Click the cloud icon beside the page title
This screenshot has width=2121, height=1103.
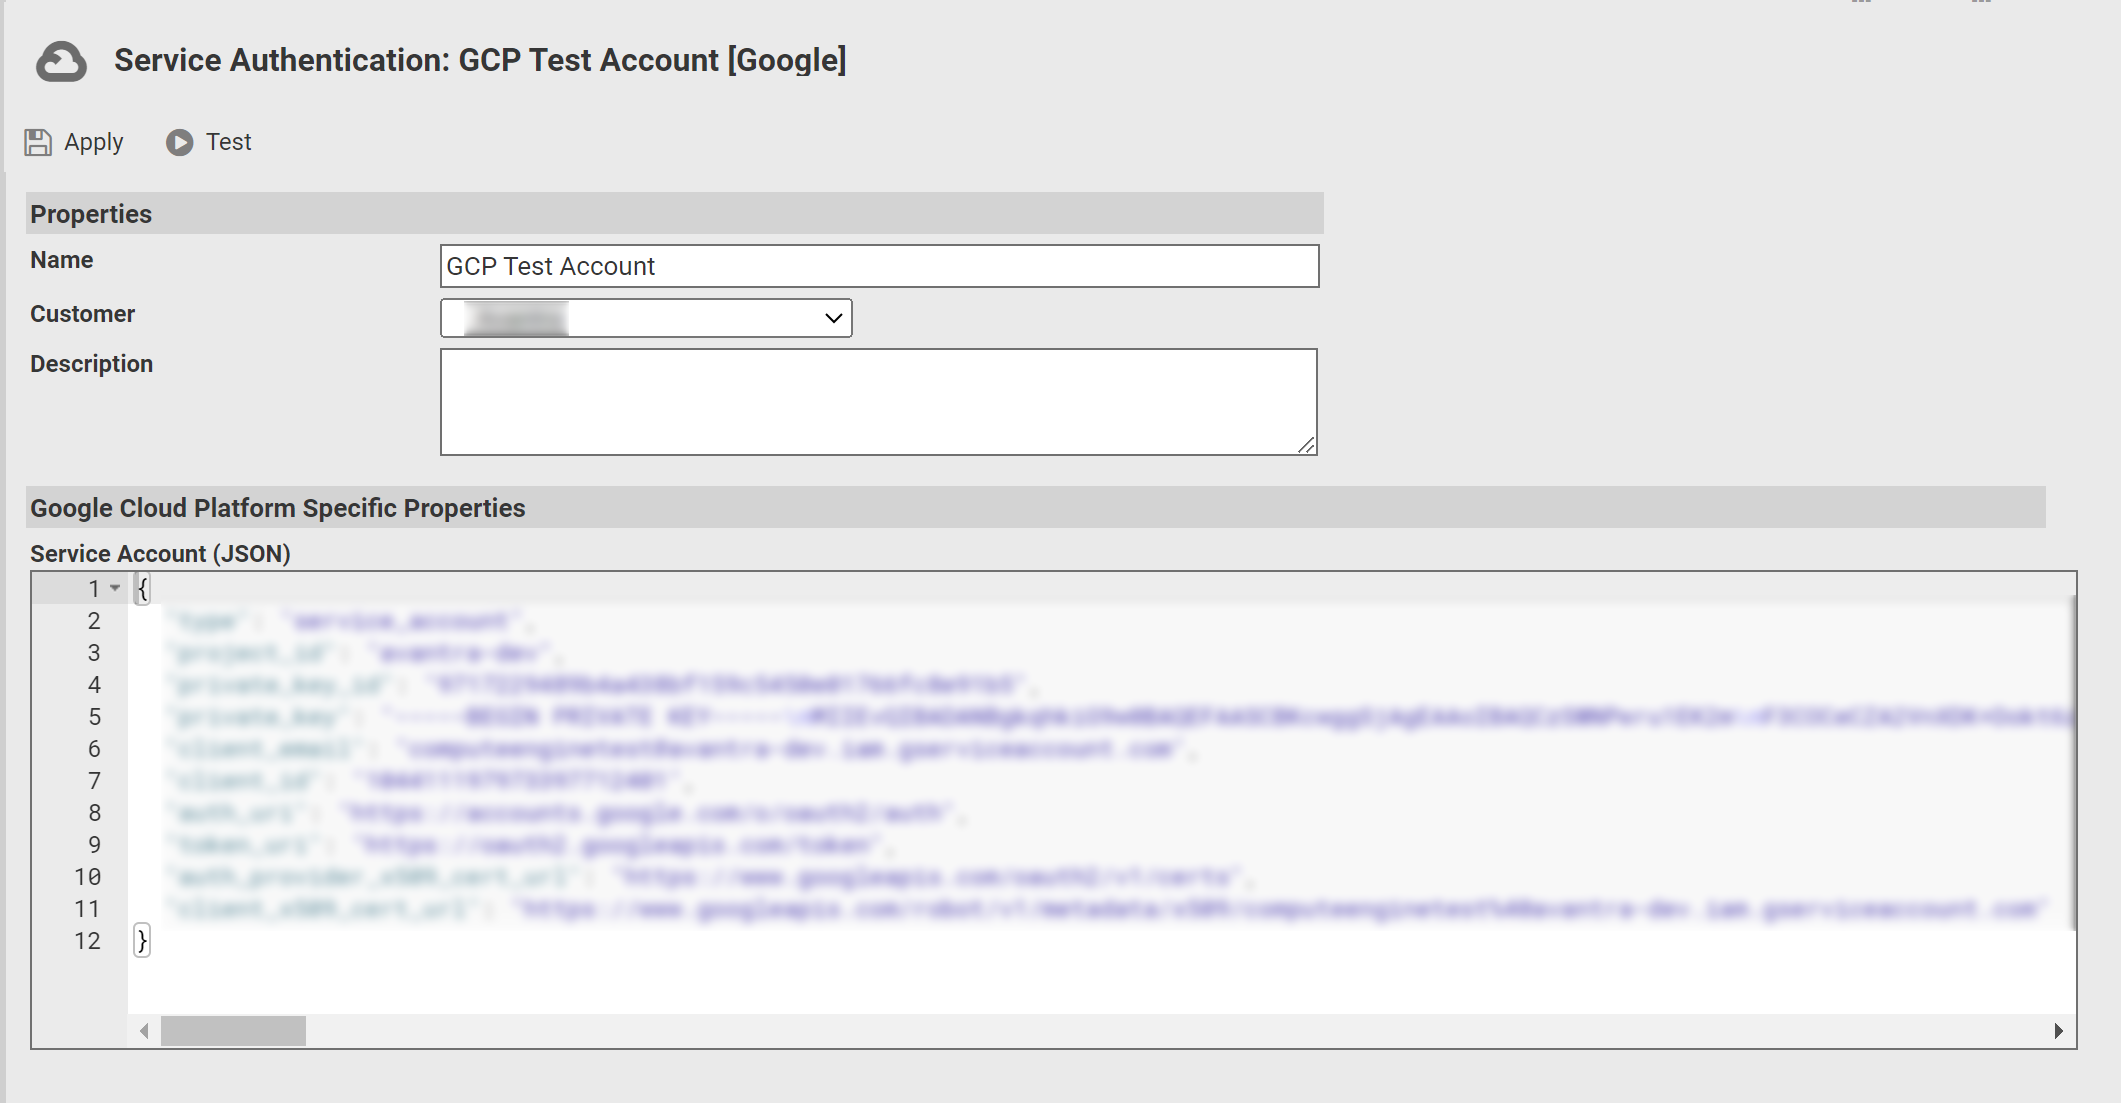pos(61,61)
